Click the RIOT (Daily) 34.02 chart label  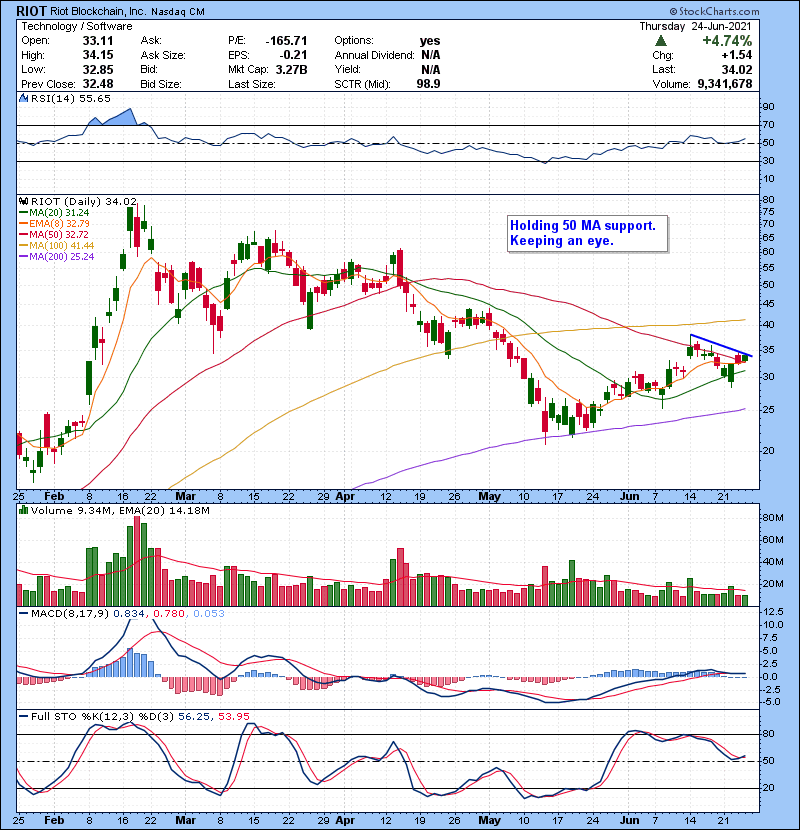tap(84, 201)
